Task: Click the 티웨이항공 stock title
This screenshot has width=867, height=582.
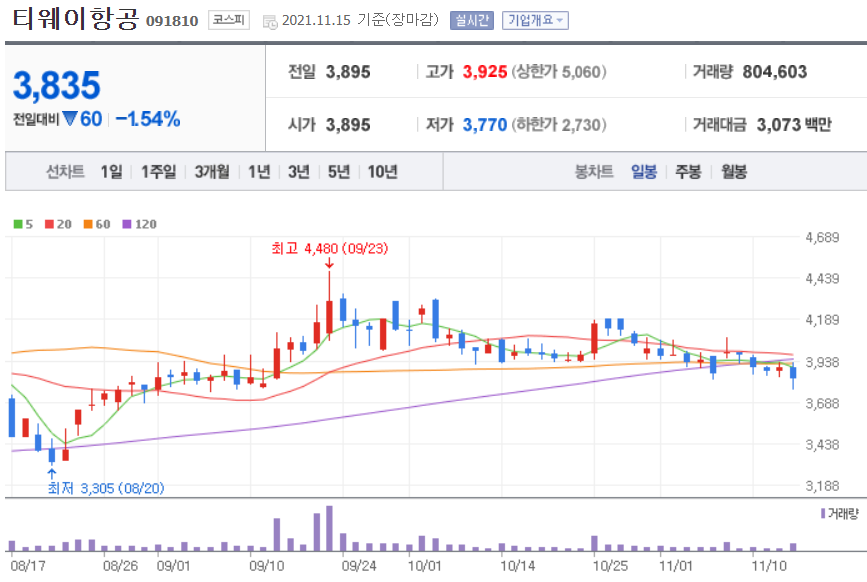Action: [75, 19]
